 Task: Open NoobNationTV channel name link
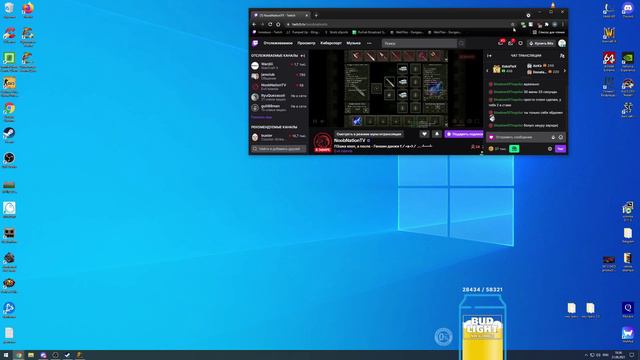pos(349,140)
